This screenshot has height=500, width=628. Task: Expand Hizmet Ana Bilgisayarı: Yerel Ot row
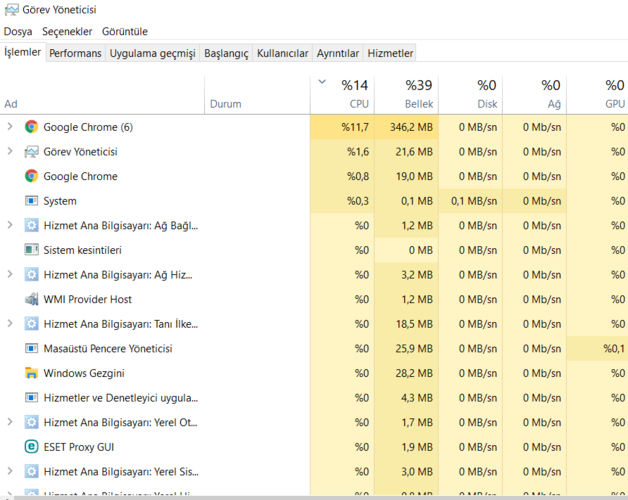tap(10, 422)
